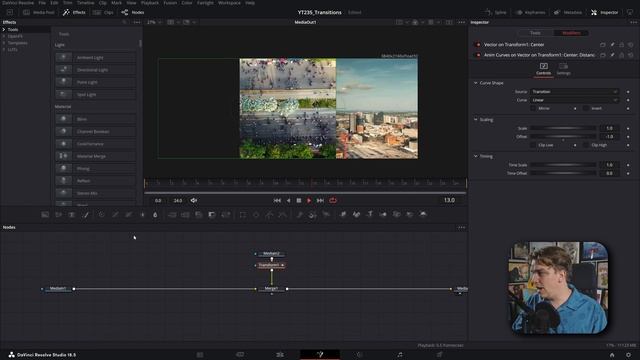Image resolution: width=640 pixels, height=360 pixels.
Task: Open the Color page at bottom
Action: [360, 355]
